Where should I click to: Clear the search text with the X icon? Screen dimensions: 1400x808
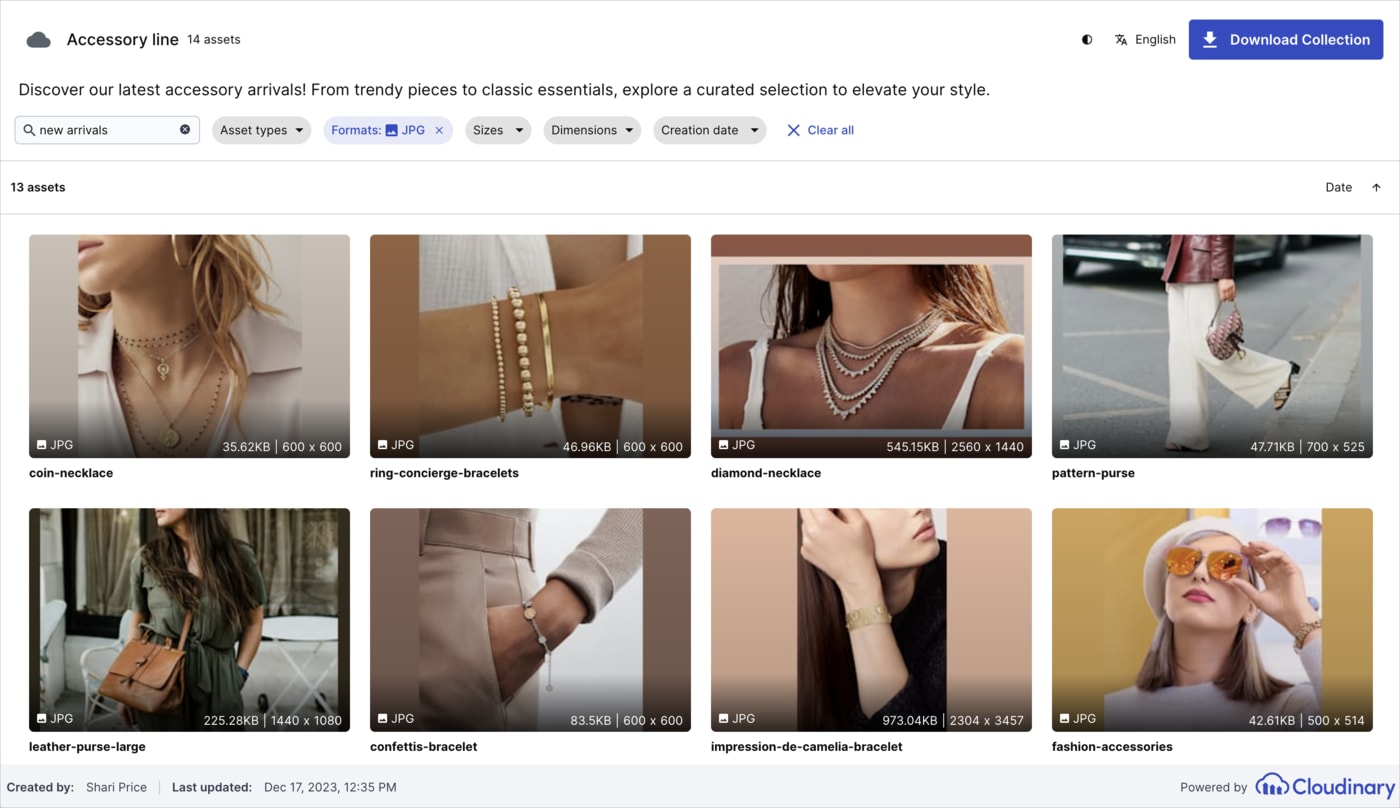[x=185, y=130]
